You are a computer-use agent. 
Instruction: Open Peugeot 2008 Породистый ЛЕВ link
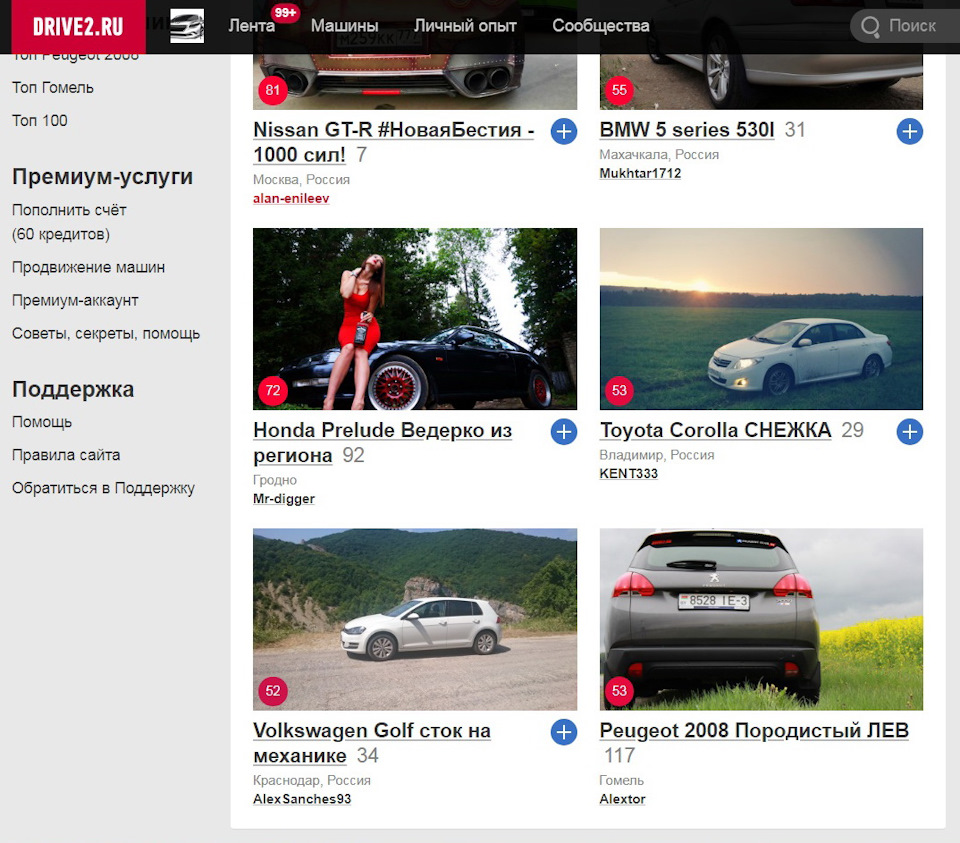754,731
